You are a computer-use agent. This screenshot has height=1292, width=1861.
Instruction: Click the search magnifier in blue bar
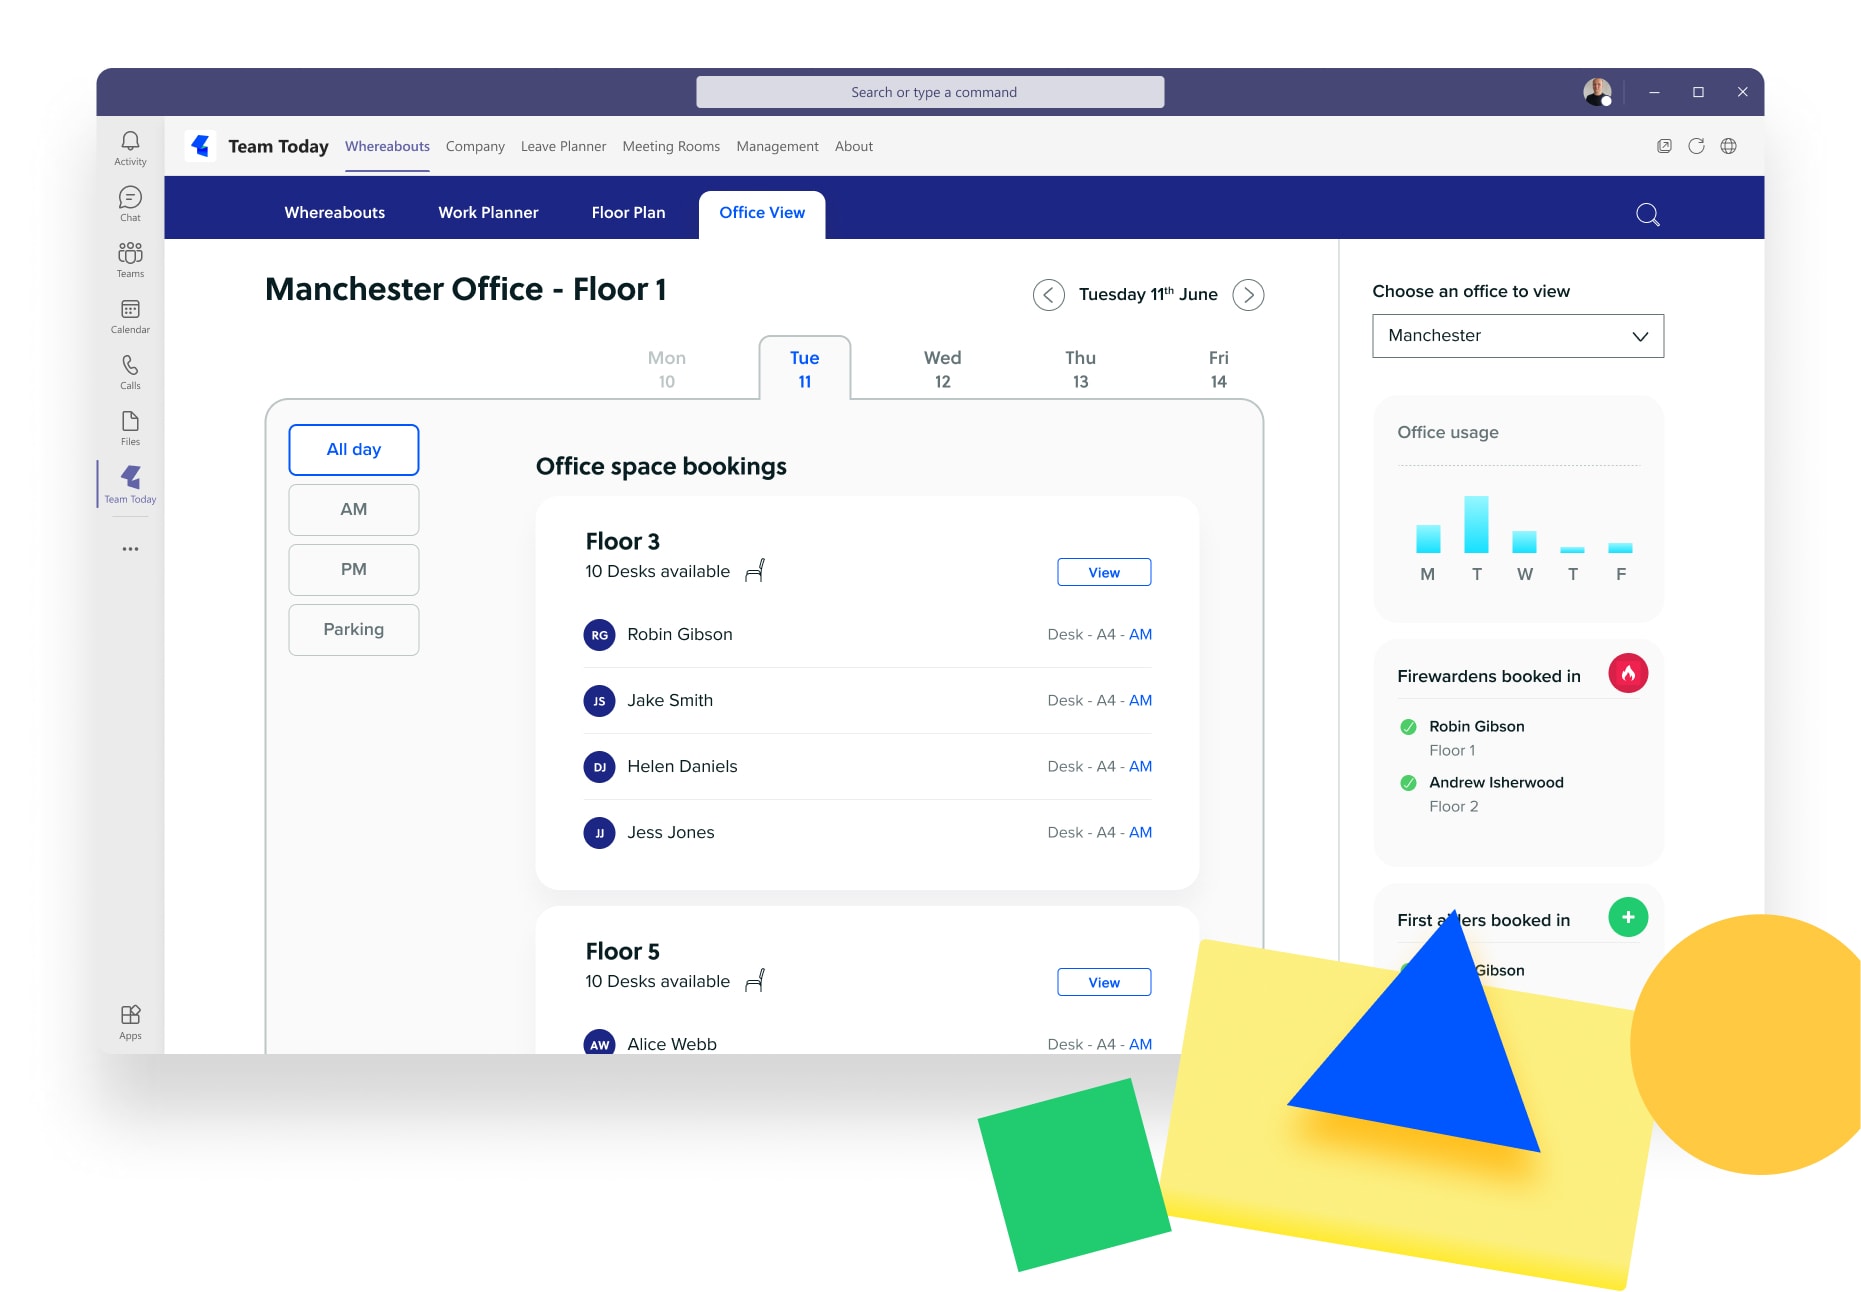(x=1647, y=214)
